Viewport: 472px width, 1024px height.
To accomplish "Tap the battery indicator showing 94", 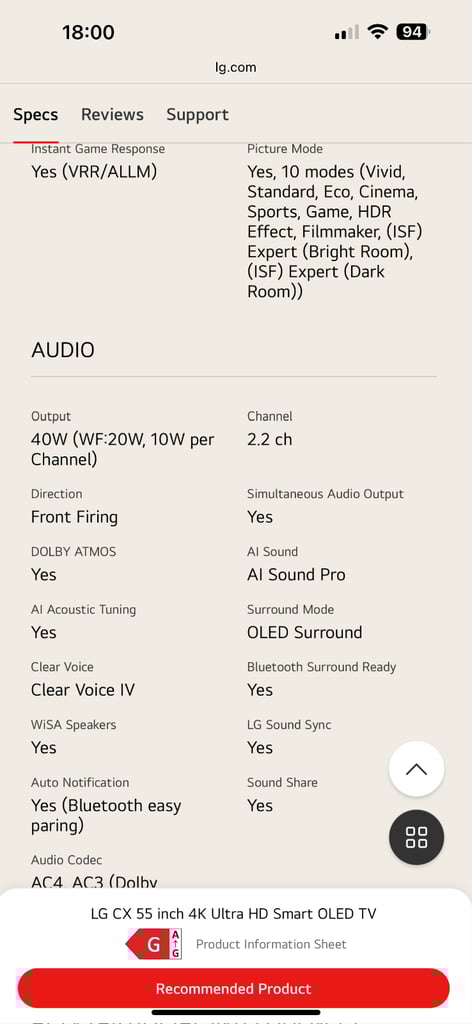I will (413, 31).
